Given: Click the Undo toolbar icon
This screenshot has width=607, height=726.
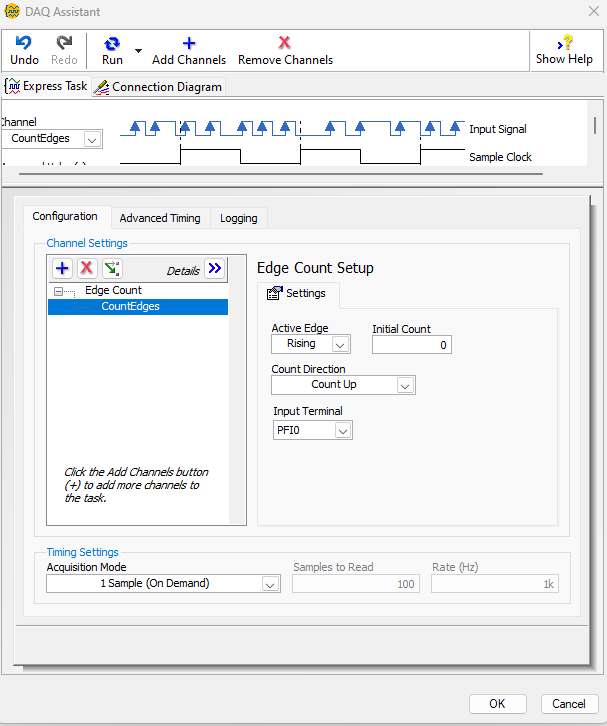Looking at the screenshot, I should tap(24, 43).
